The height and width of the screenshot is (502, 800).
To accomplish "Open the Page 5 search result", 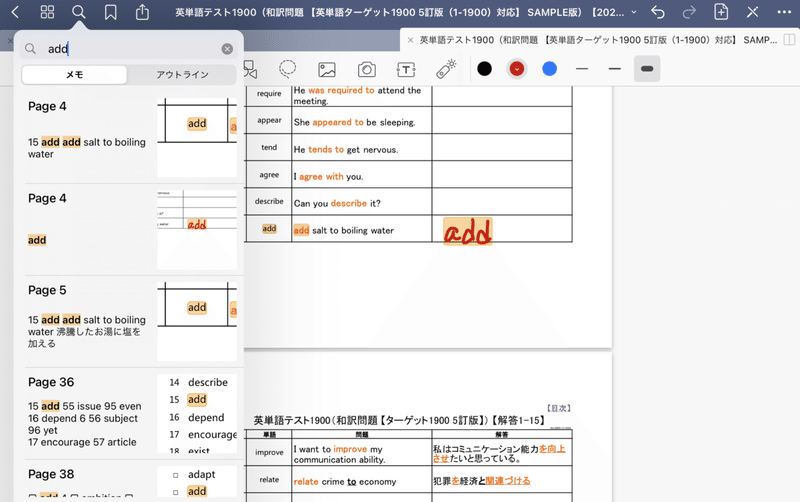I will 131,321.
